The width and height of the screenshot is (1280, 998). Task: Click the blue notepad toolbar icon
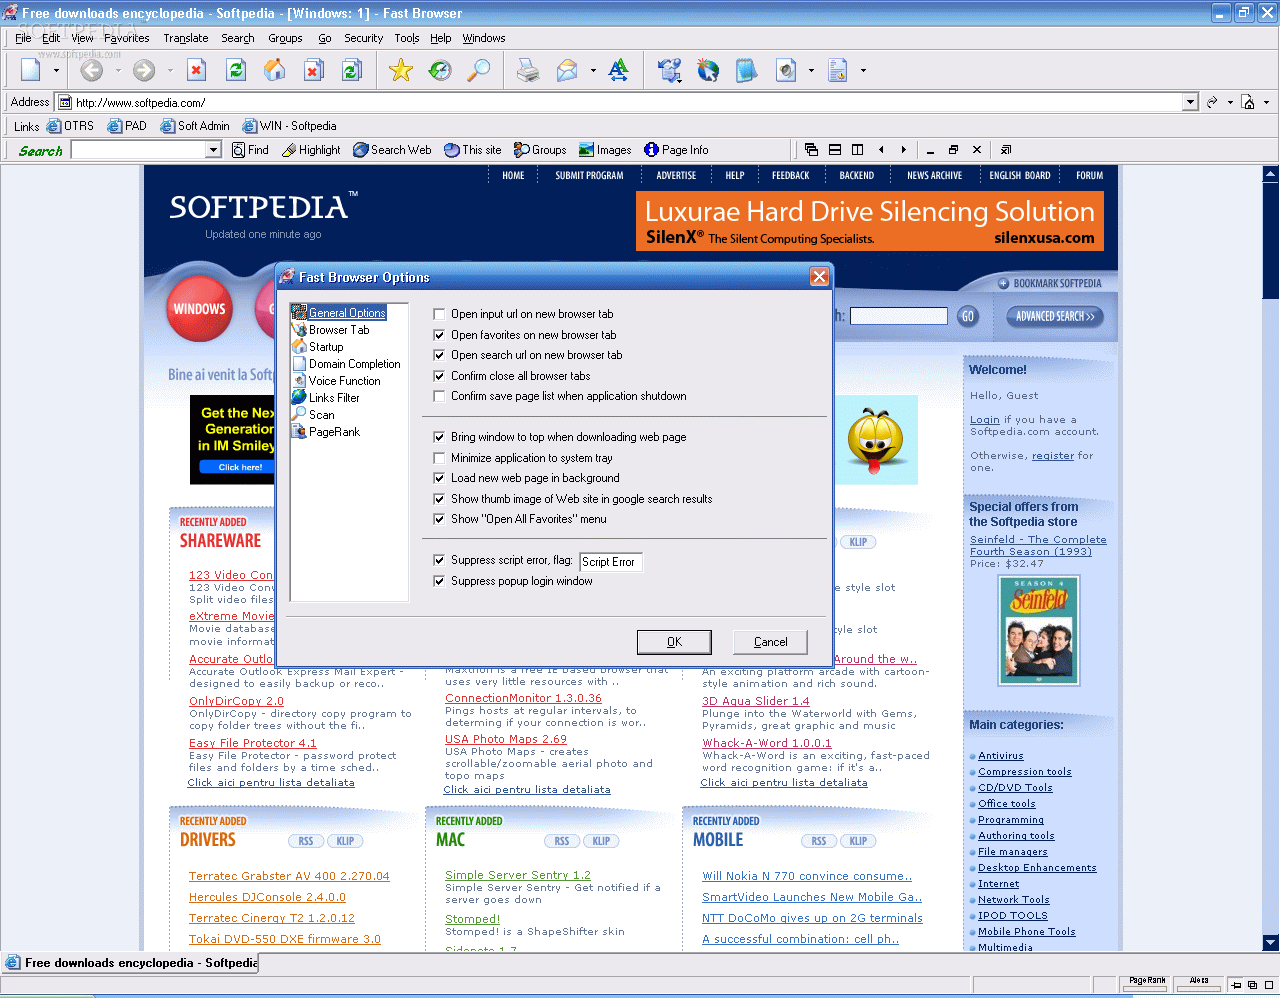[x=746, y=70]
